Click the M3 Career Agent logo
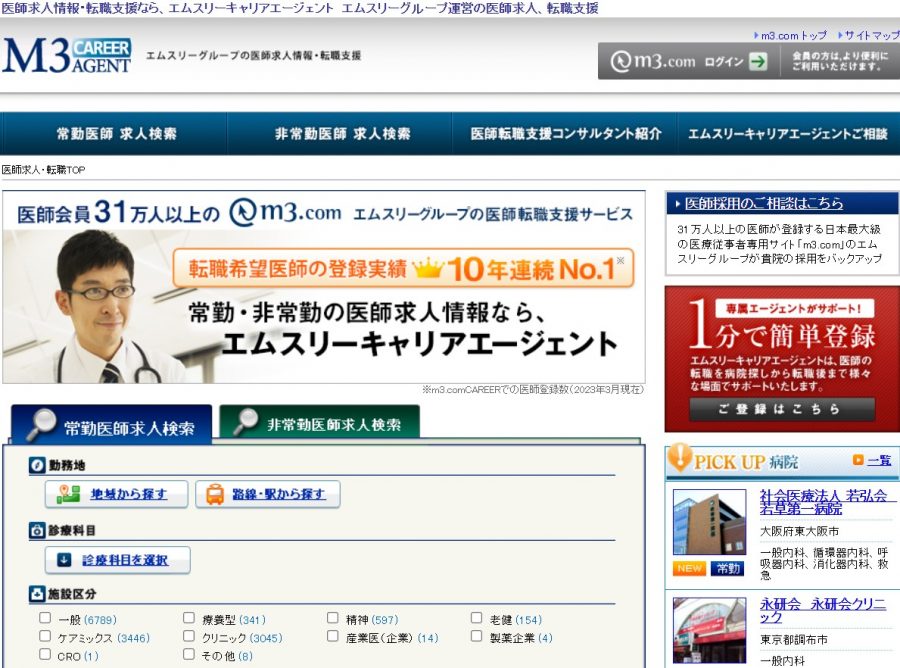The width and height of the screenshot is (900, 668). pyautogui.click(x=67, y=56)
